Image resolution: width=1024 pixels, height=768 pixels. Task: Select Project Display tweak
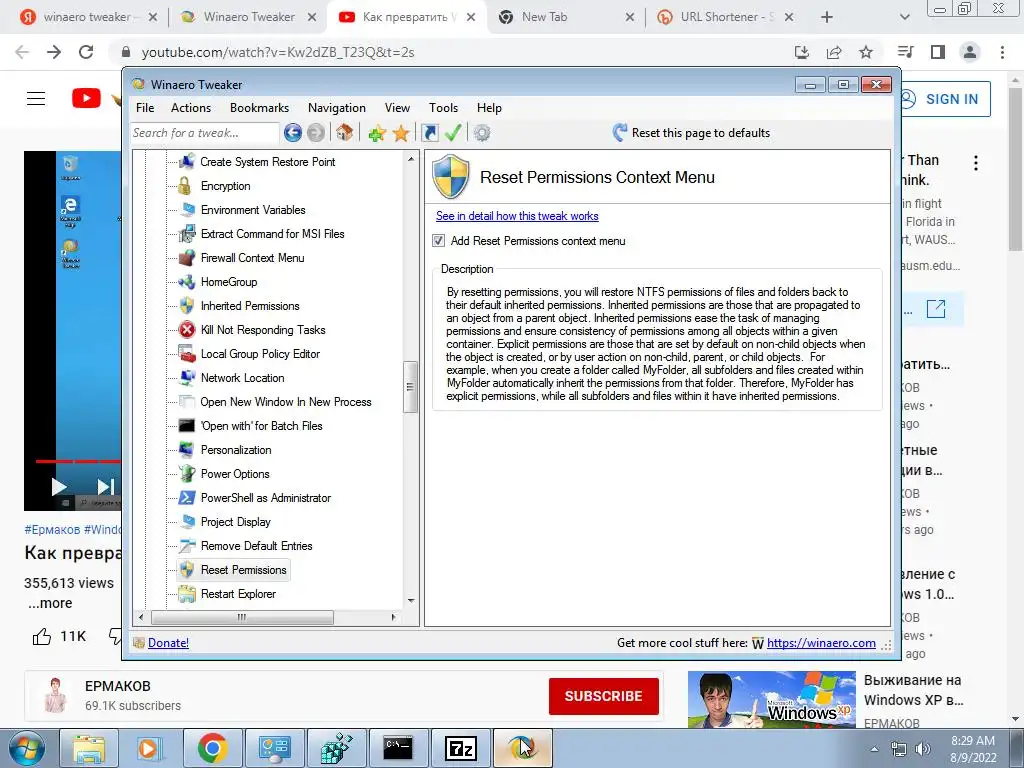pyautogui.click(x=236, y=522)
